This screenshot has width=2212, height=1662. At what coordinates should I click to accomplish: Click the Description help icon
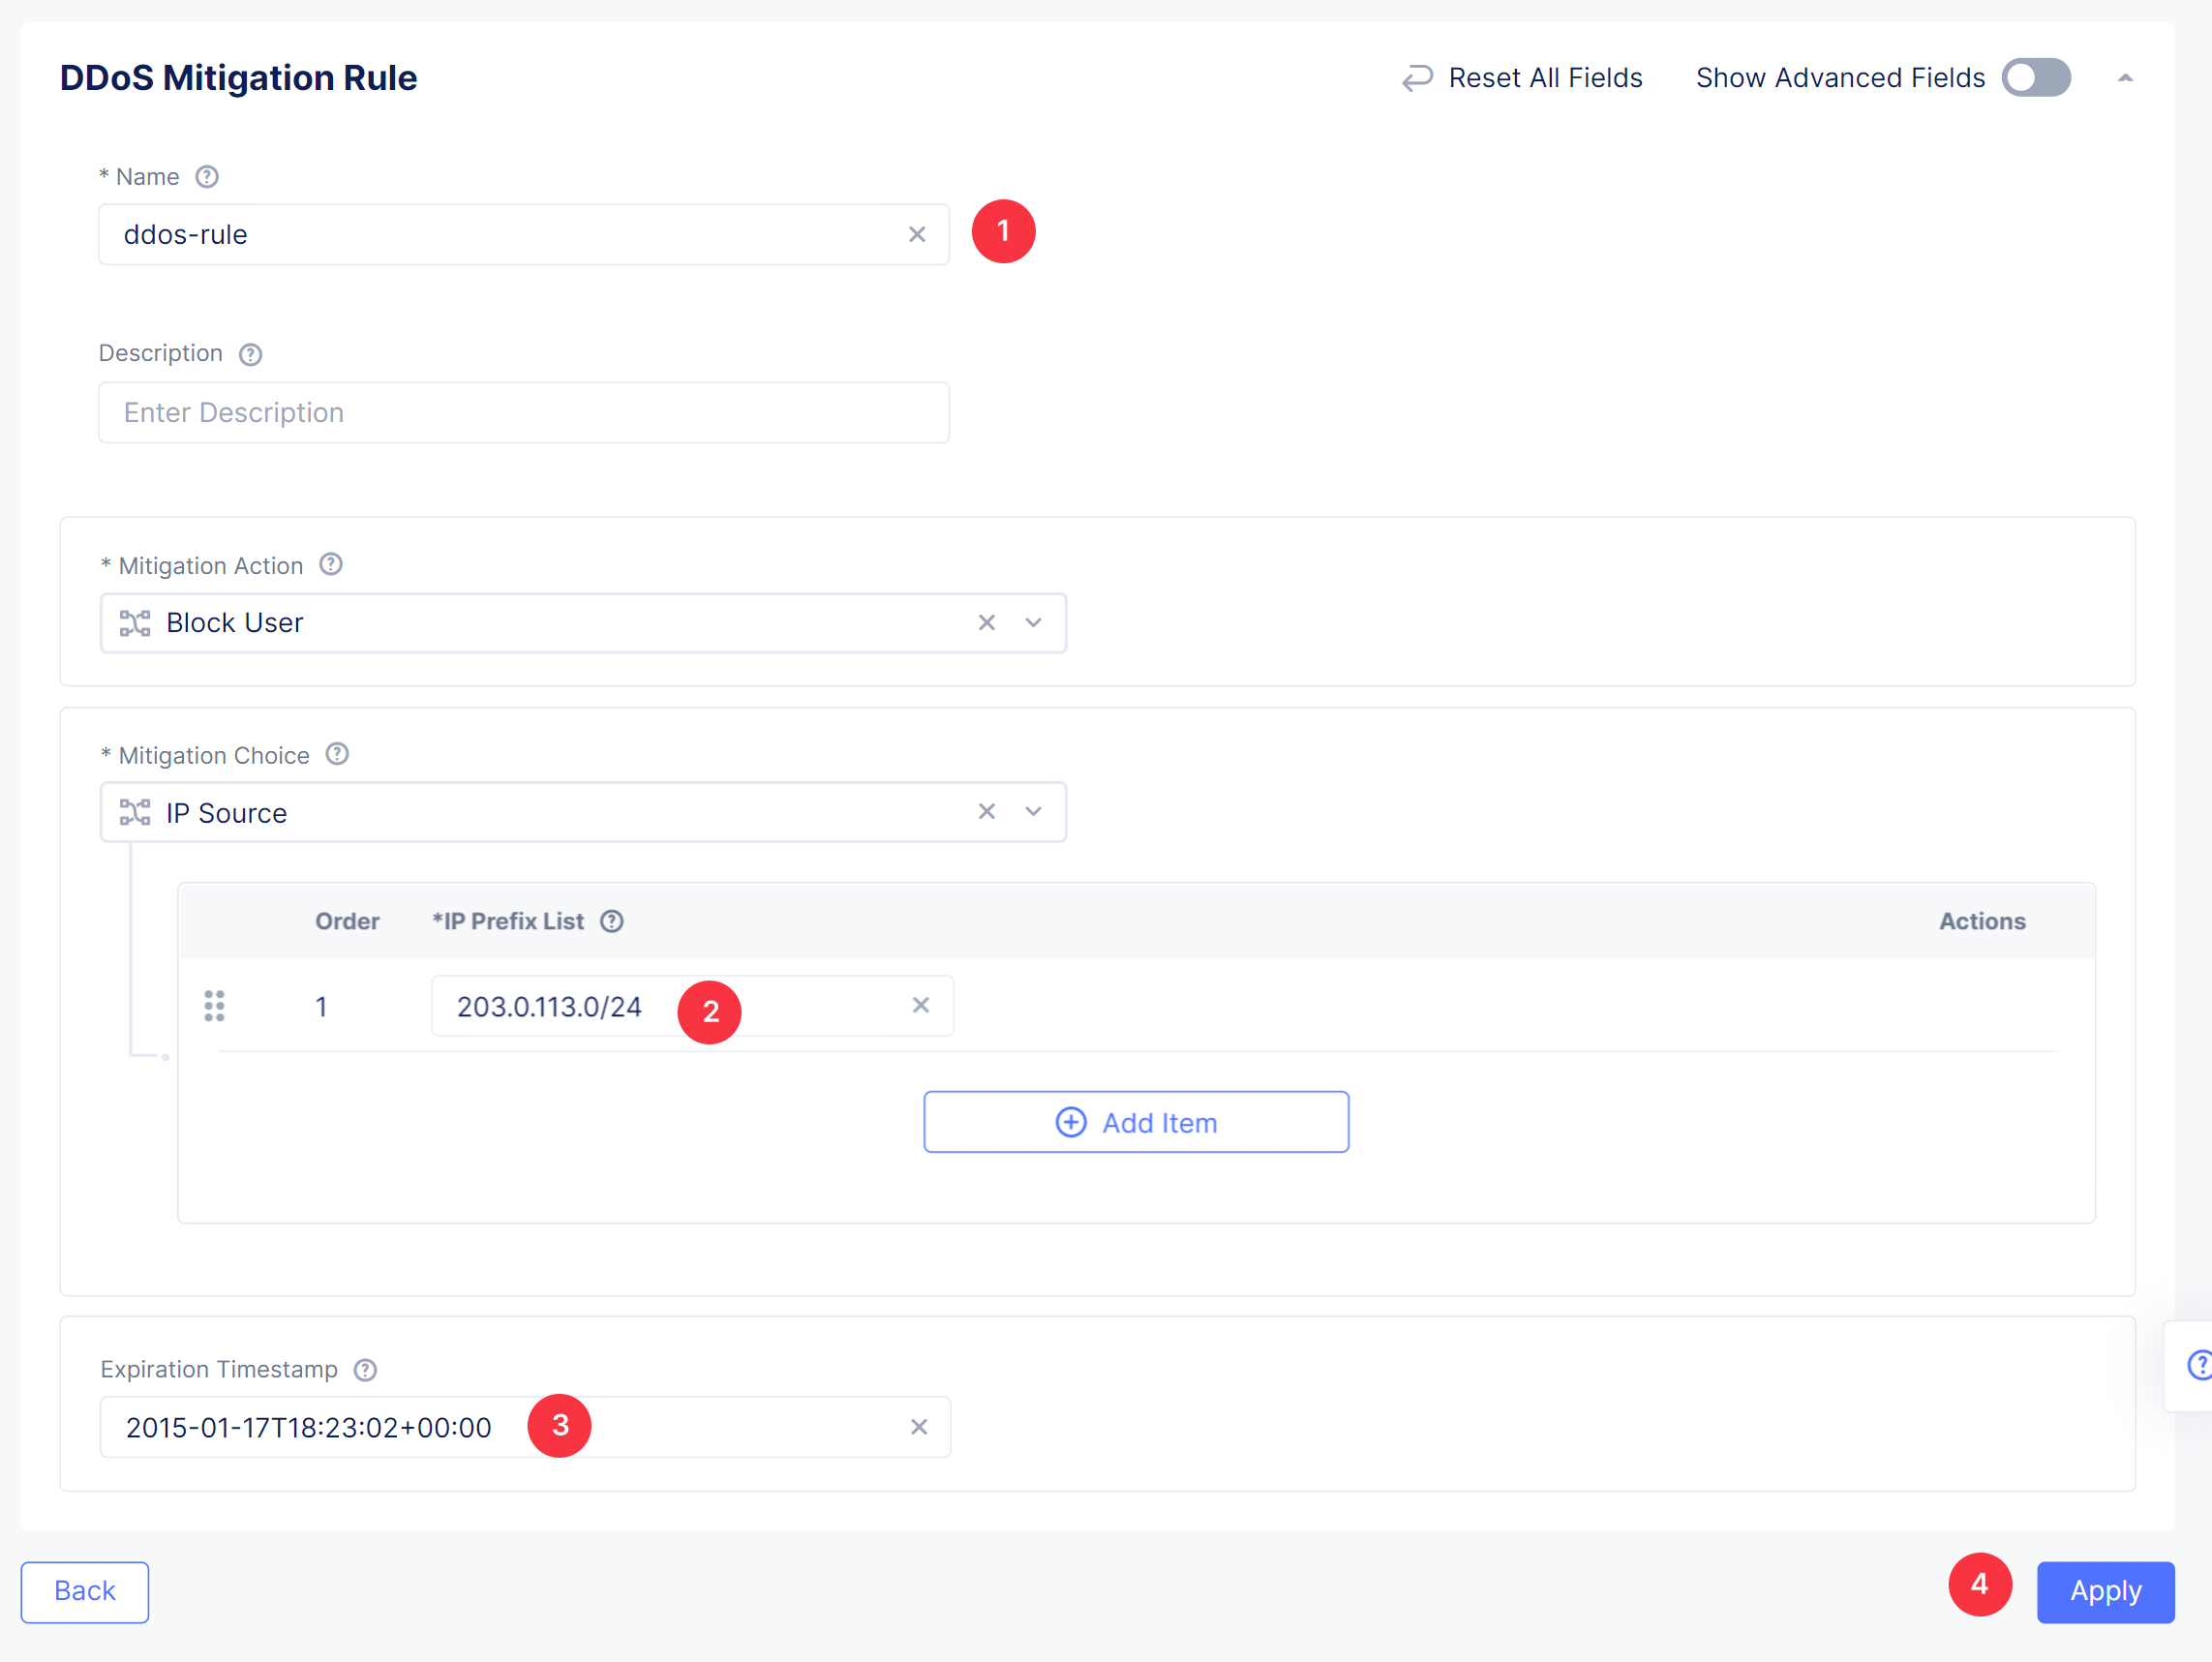(x=250, y=354)
